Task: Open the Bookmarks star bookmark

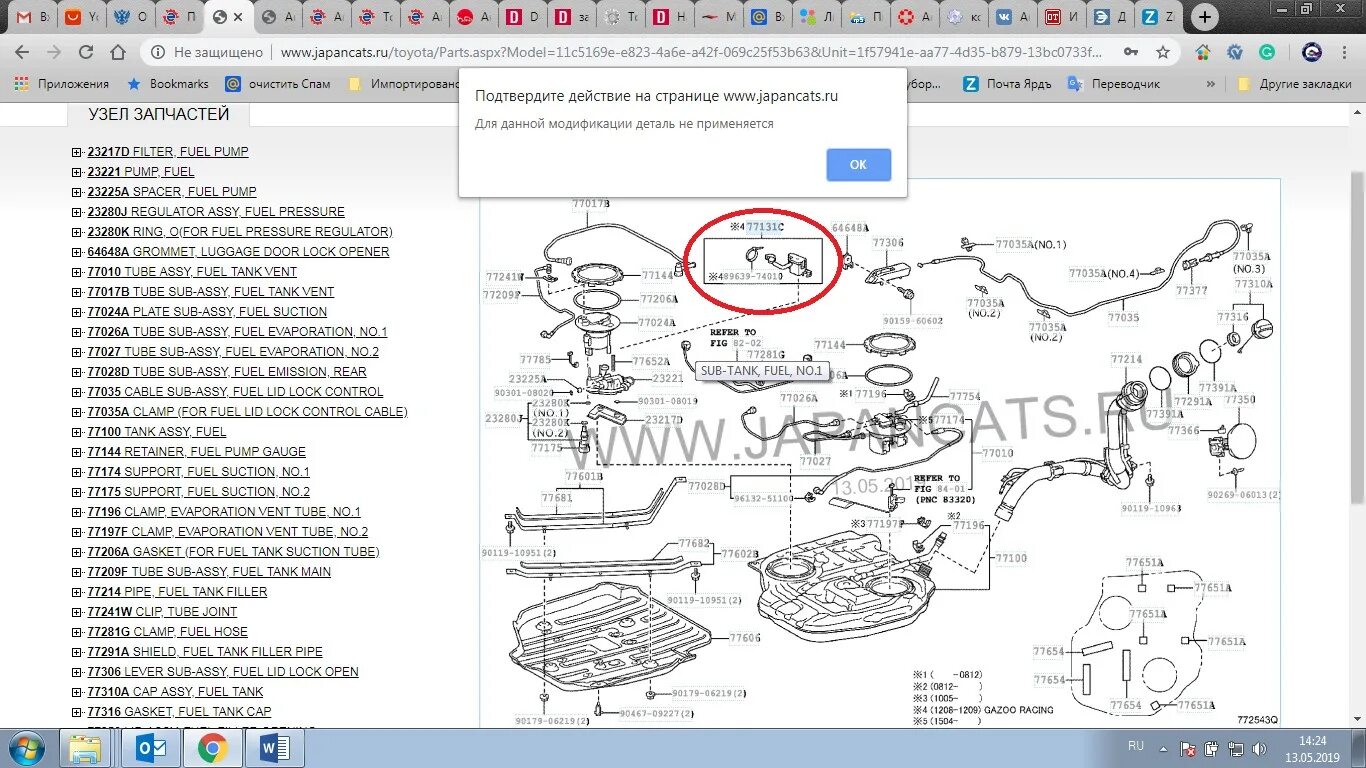Action: click(169, 84)
